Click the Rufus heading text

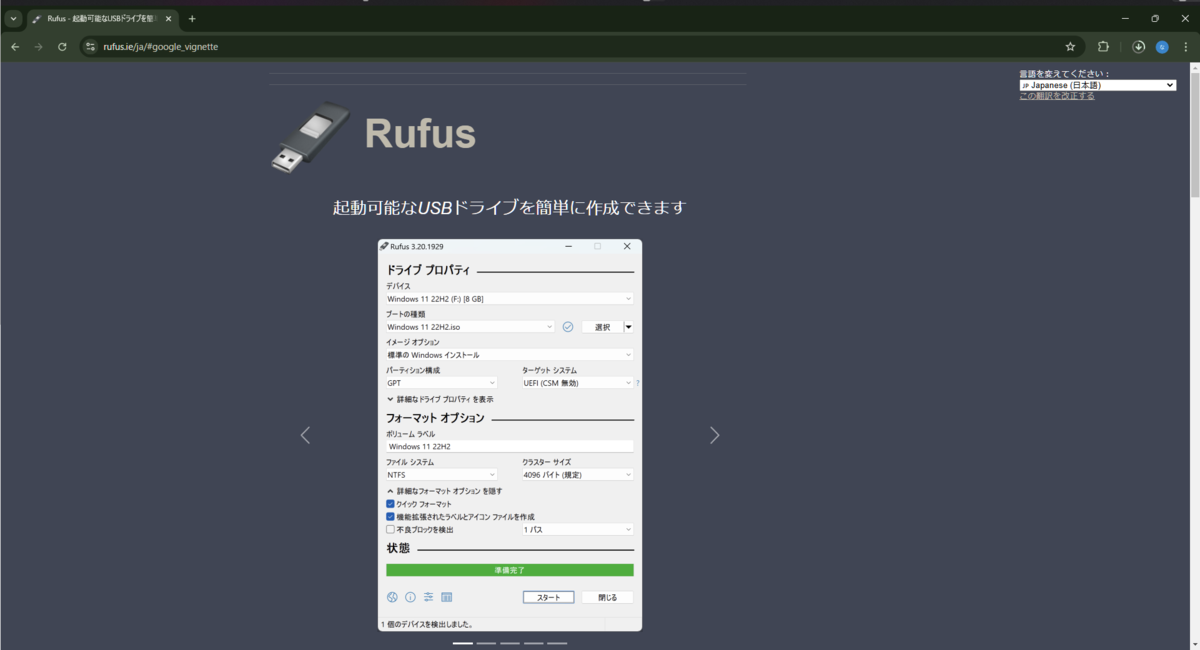pyautogui.click(x=420, y=133)
